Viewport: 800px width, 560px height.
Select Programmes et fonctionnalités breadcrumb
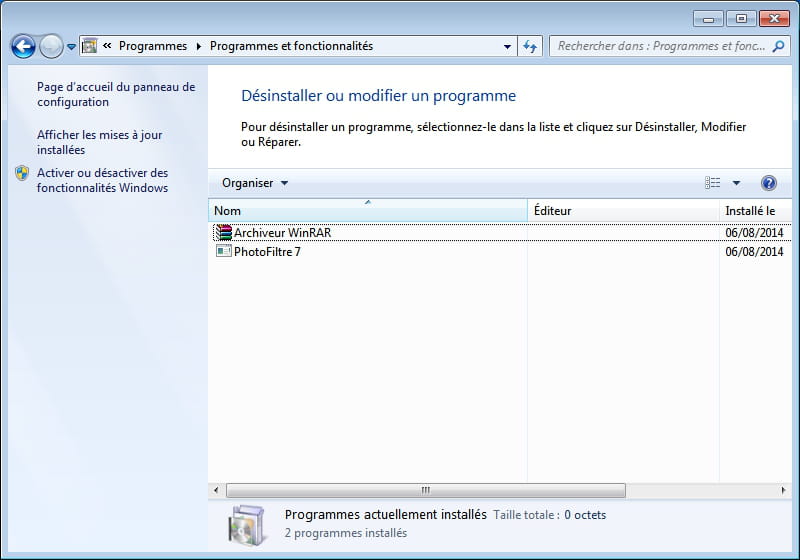tap(291, 46)
